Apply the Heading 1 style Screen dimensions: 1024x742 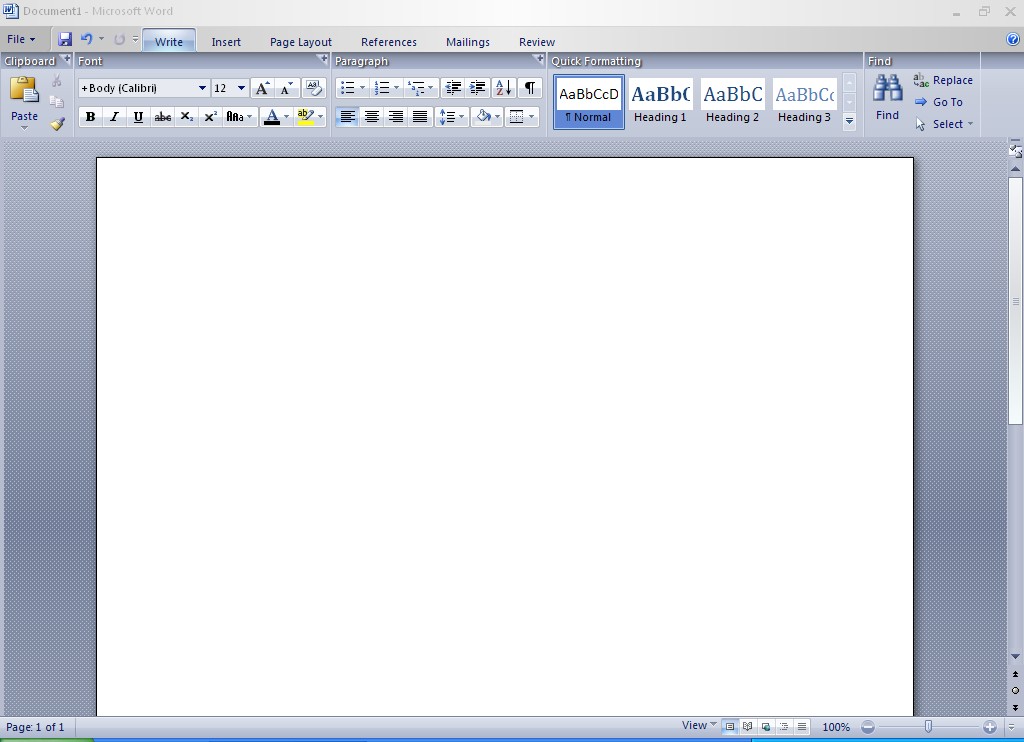660,102
